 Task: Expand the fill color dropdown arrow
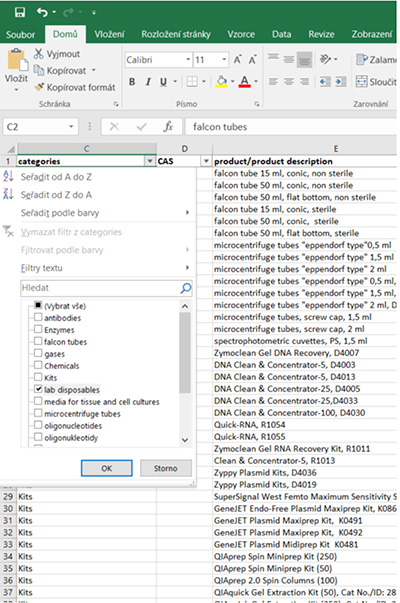point(232,82)
